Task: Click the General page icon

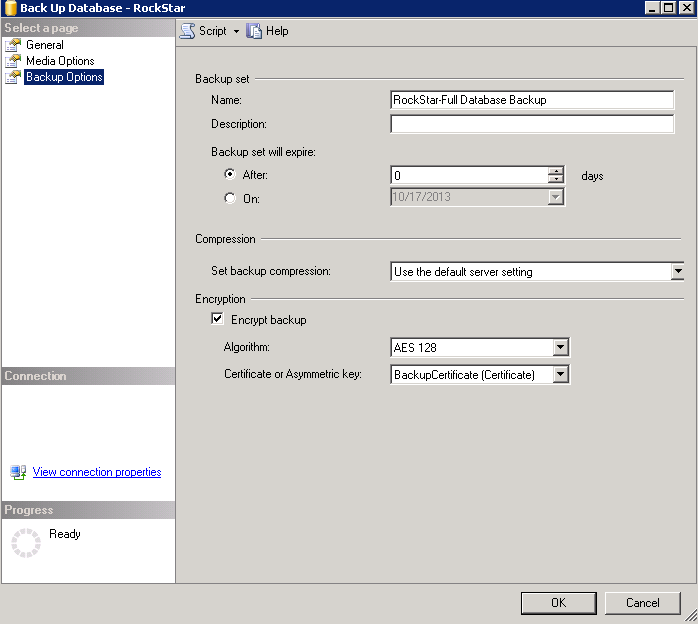Action: (13, 45)
